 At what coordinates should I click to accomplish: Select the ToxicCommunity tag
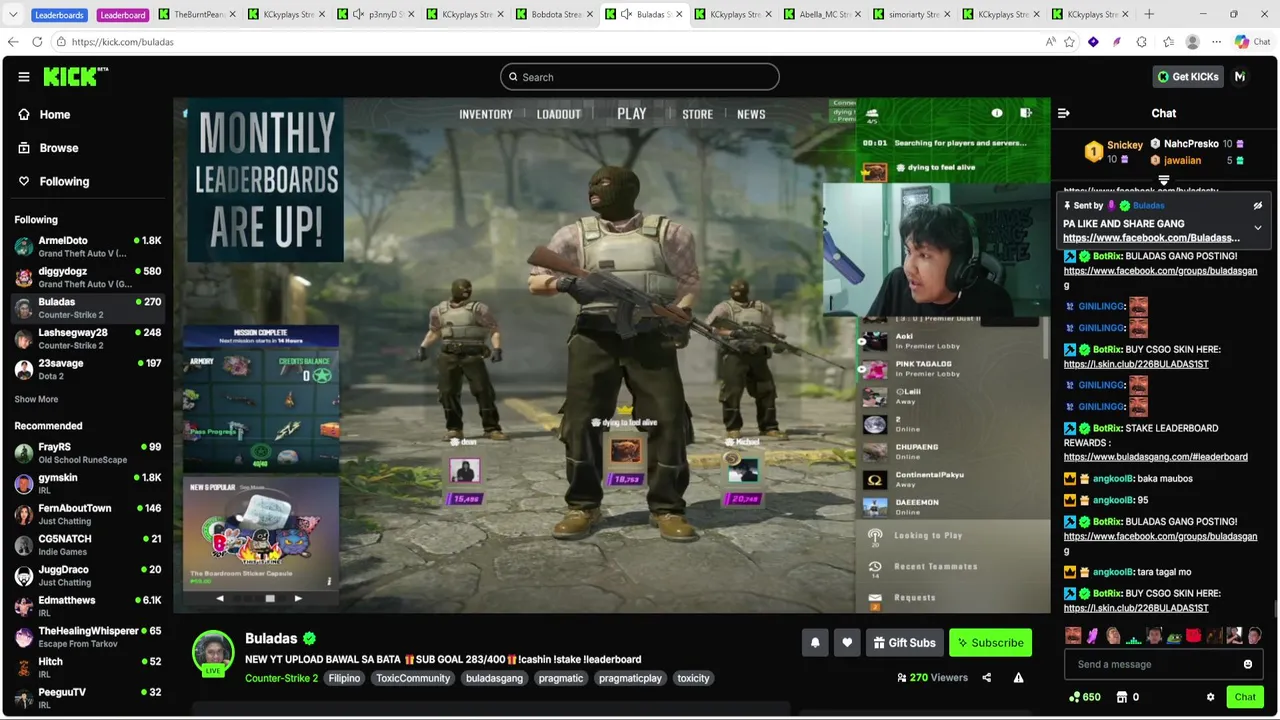(x=413, y=678)
